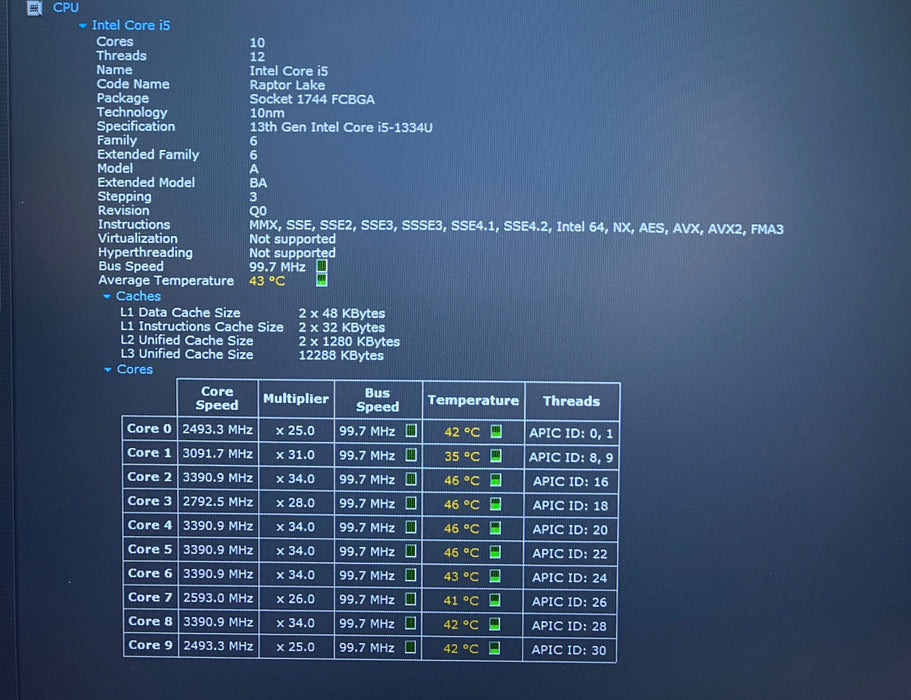Image resolution: width=911 pixels, height=700 pixels.
Task: Click the 2 x 1280 KBytes L2 cache value
Action: click(x=349, y=342)
